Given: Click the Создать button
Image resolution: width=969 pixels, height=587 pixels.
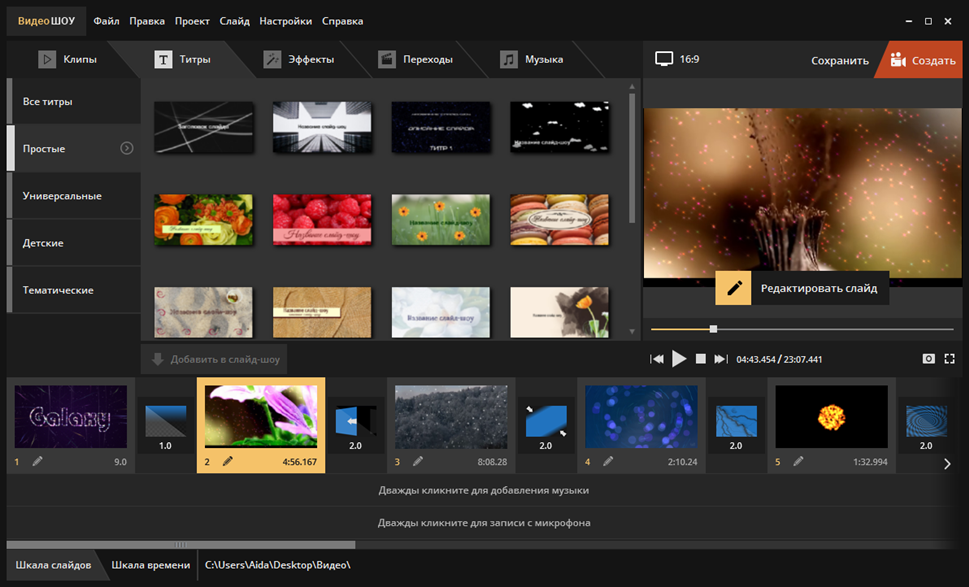Looking at the screenshot, I should [923, 60].
